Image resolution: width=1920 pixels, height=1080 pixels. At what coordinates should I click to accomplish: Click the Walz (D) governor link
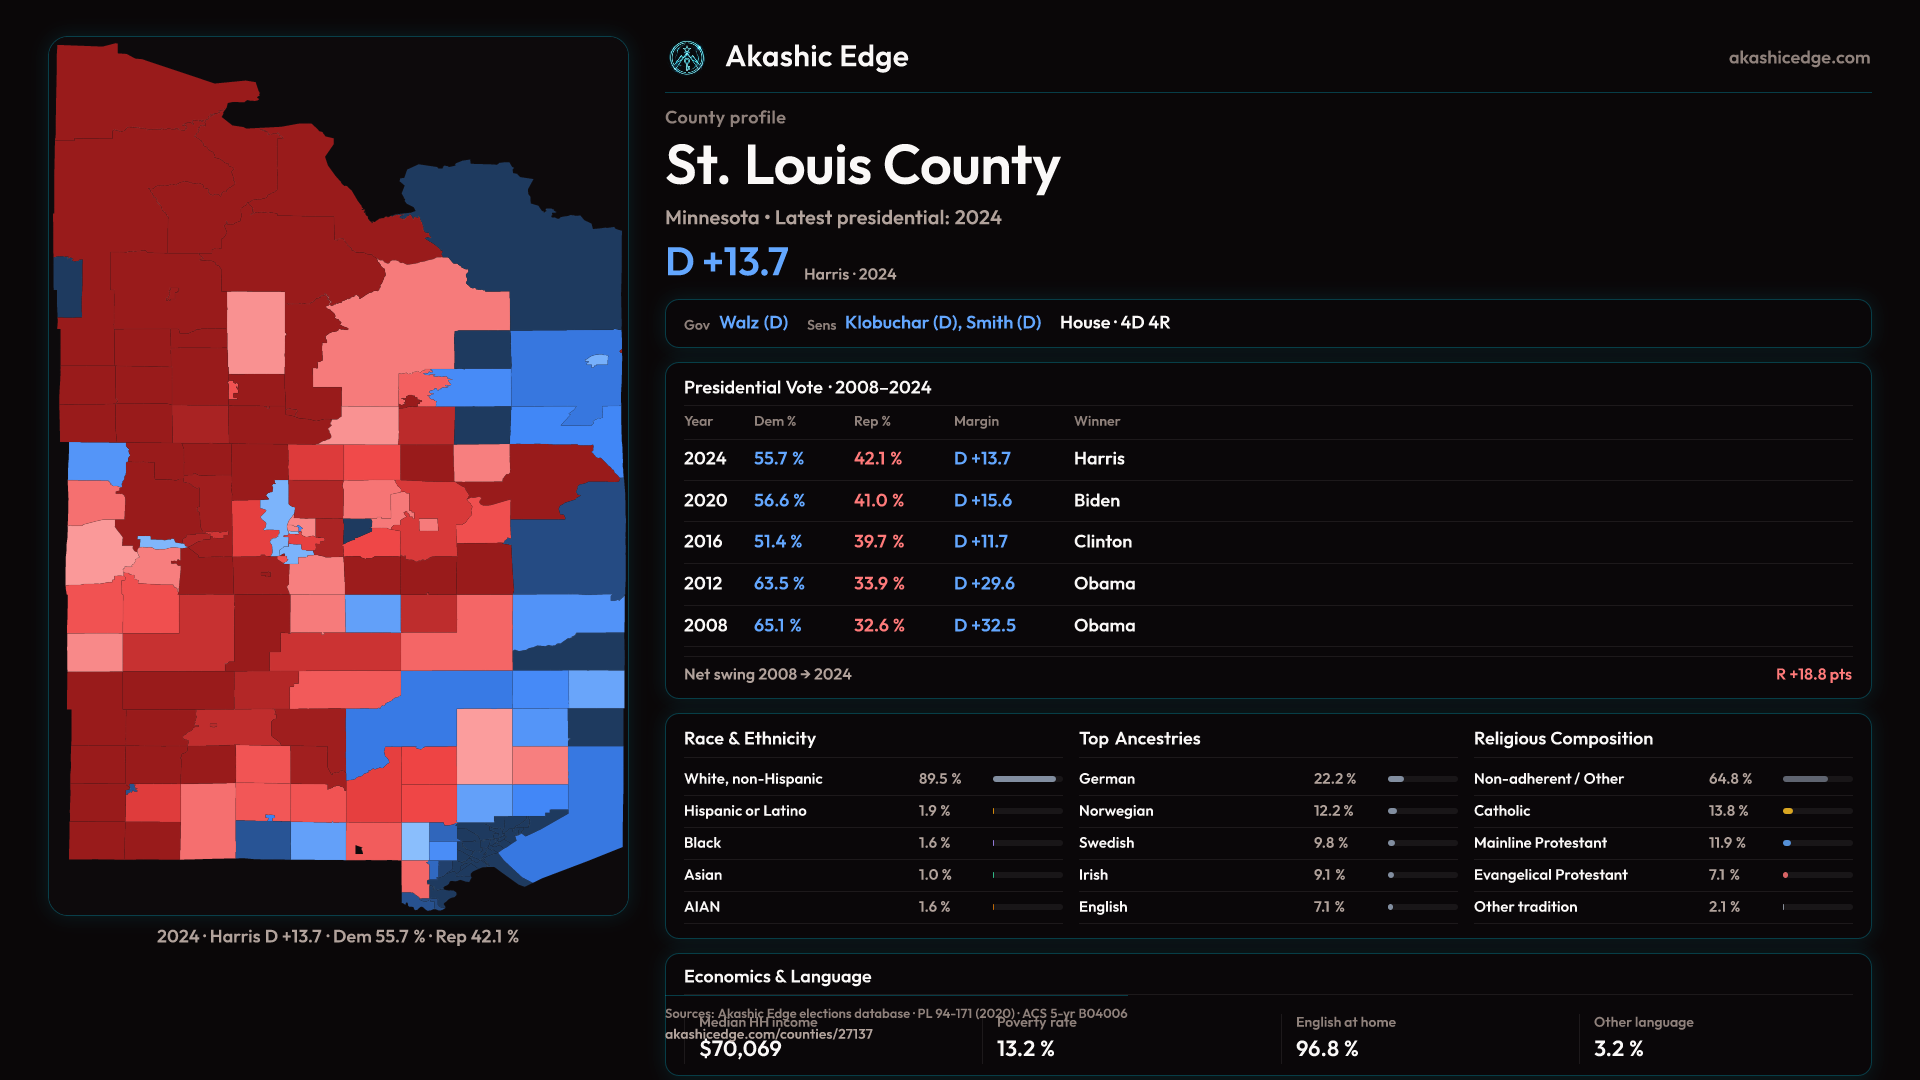pyautogui.click(x=753, y=323)
